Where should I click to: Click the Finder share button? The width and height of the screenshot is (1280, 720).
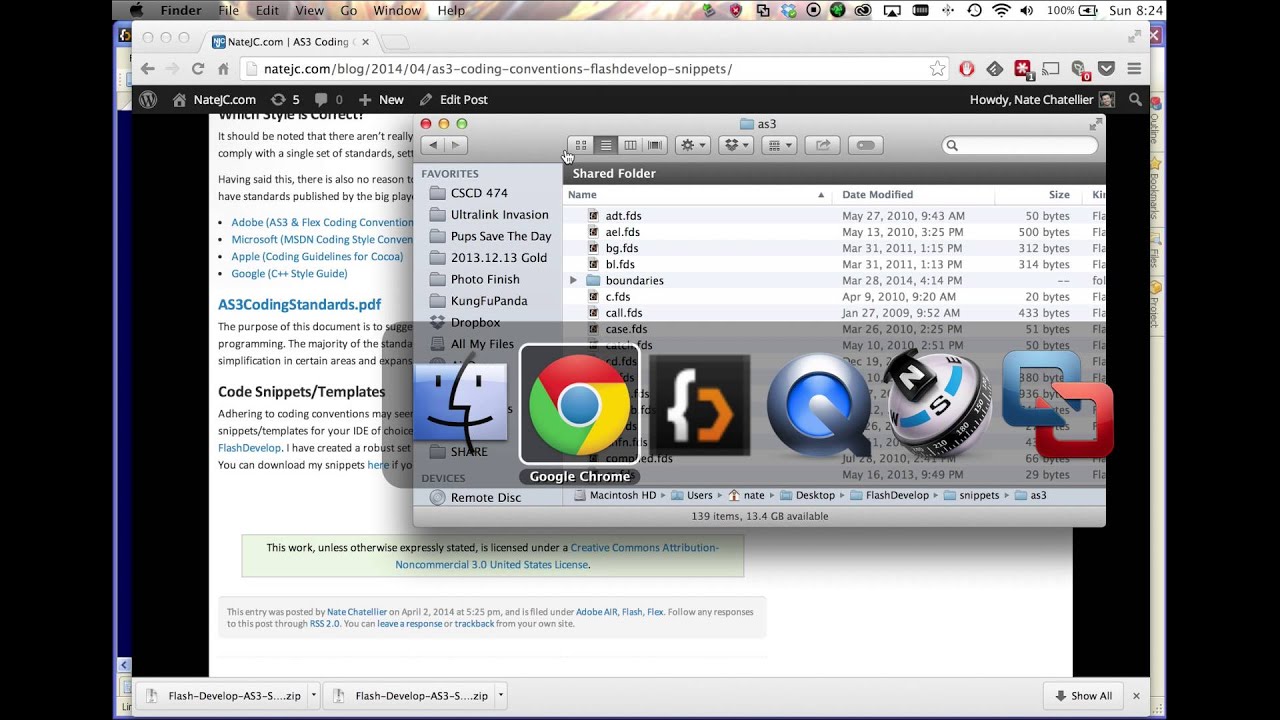823,145
